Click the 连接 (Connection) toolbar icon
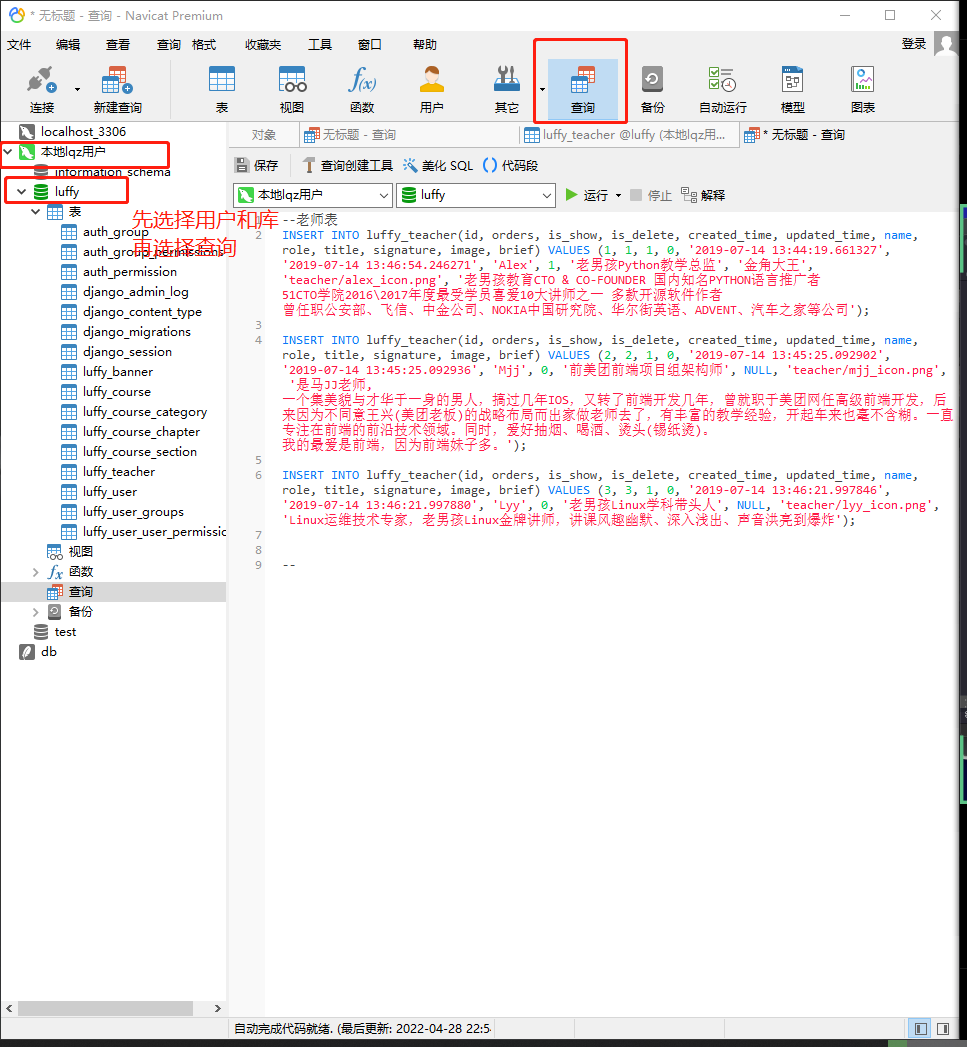Screen dimensions: 967x1047 click(x=41, y=89)
